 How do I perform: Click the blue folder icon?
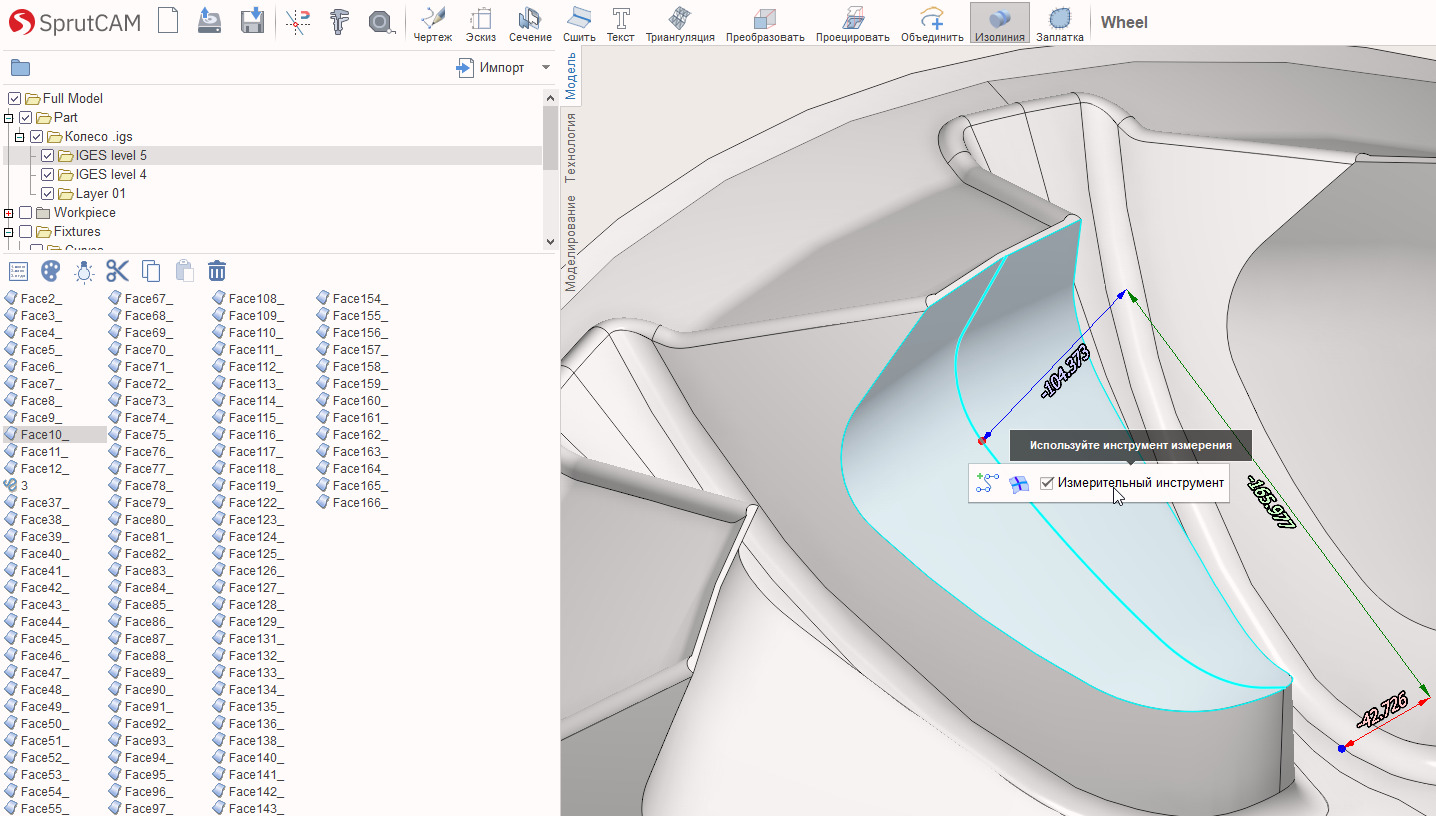click(x=20, y=68)
